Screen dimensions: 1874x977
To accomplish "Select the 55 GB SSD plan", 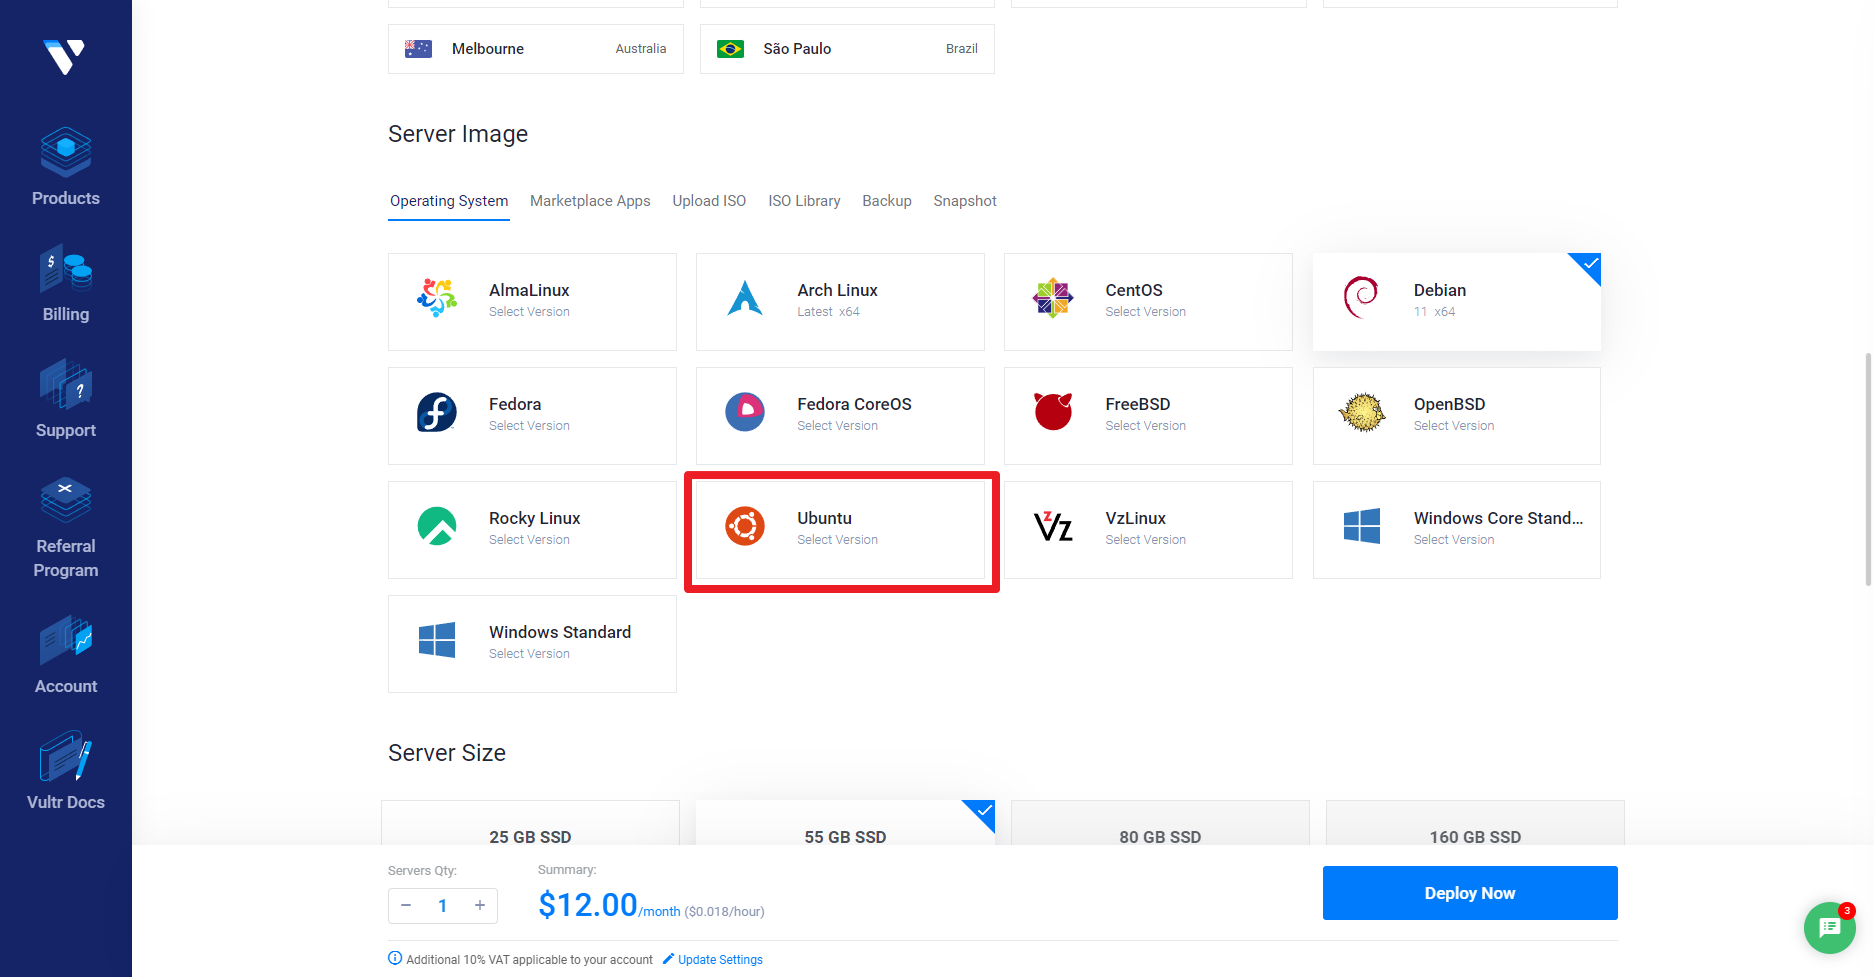I will tap(845, 823).
